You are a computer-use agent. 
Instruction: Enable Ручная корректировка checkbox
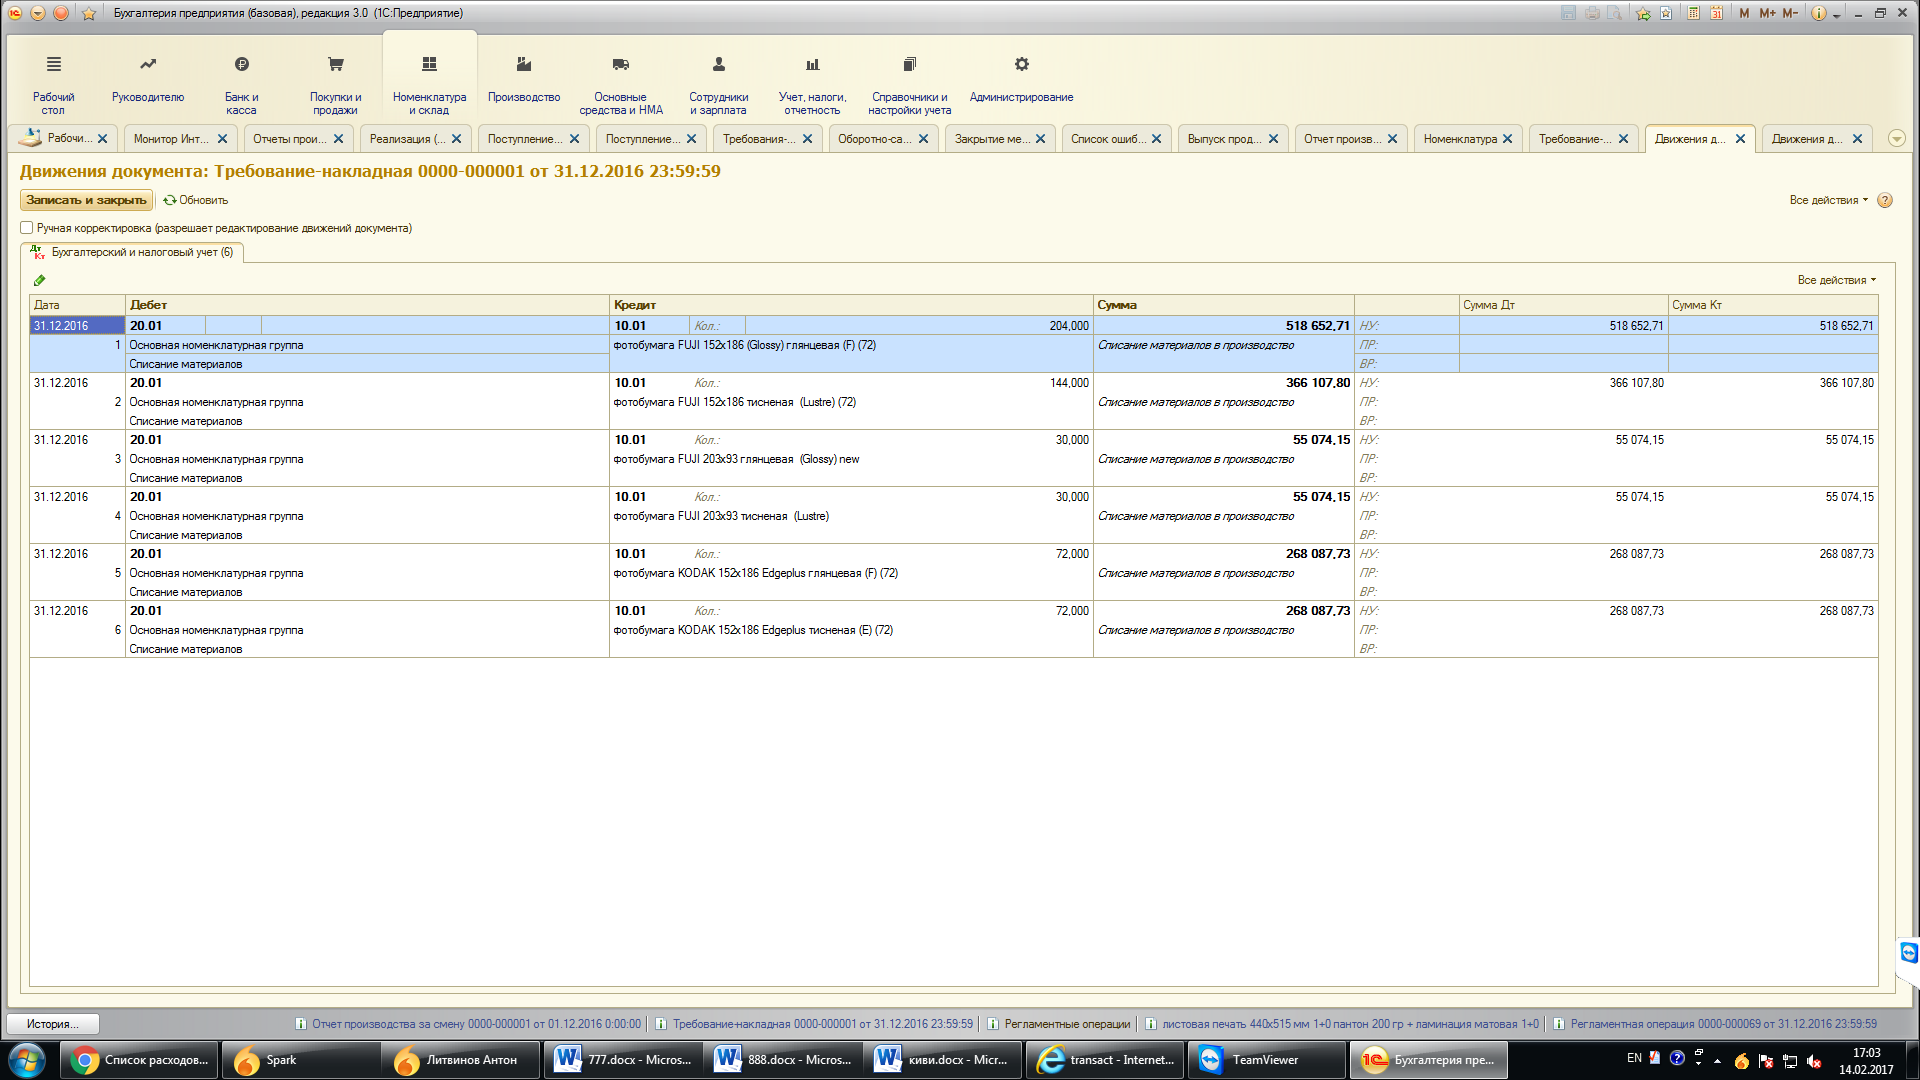[x=27, y=228]
